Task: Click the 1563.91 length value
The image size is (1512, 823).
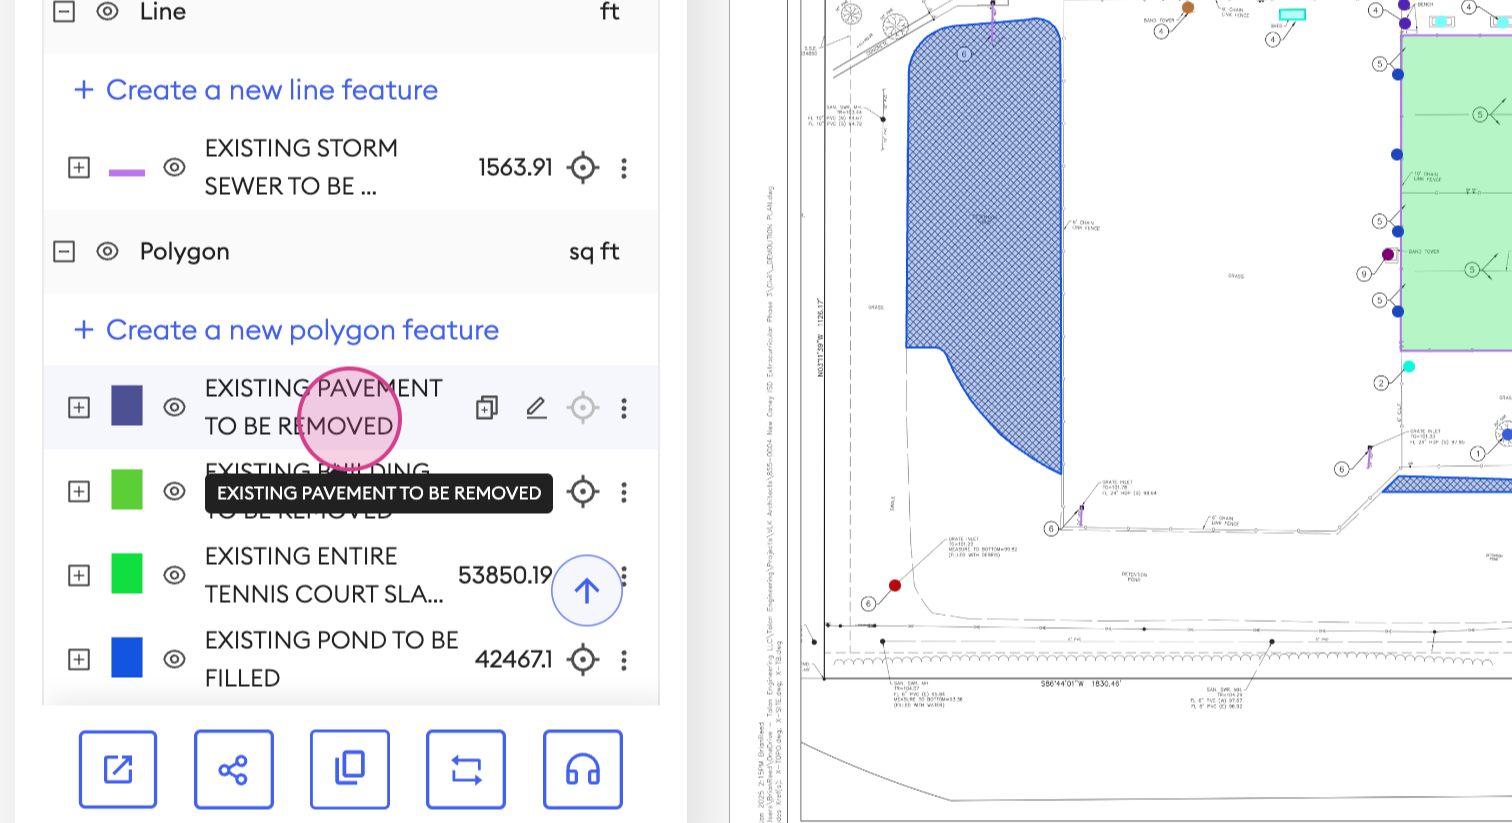Action: 515,167
